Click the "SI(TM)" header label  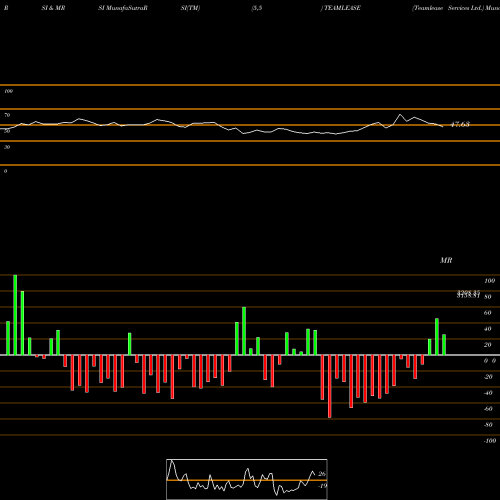(x=190, y=8)
